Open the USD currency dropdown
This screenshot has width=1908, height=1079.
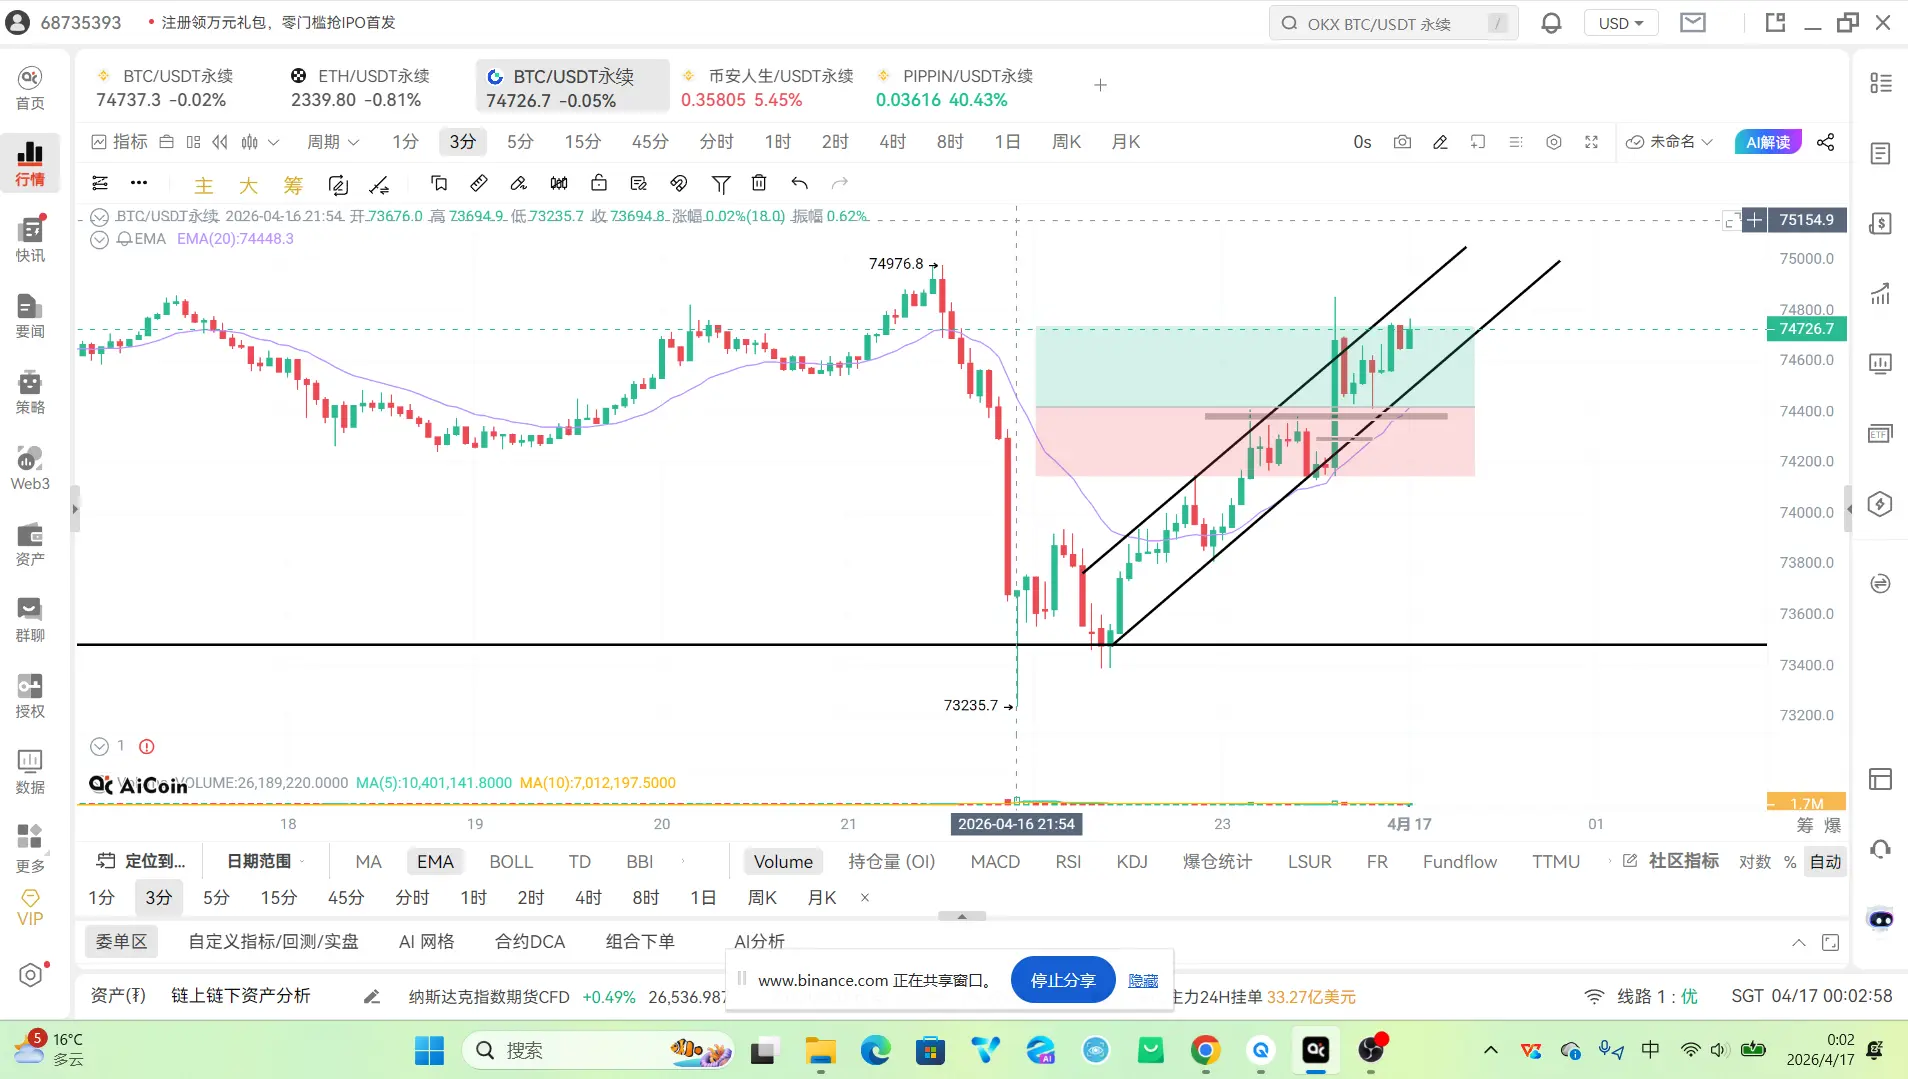tap(1621, 23)
